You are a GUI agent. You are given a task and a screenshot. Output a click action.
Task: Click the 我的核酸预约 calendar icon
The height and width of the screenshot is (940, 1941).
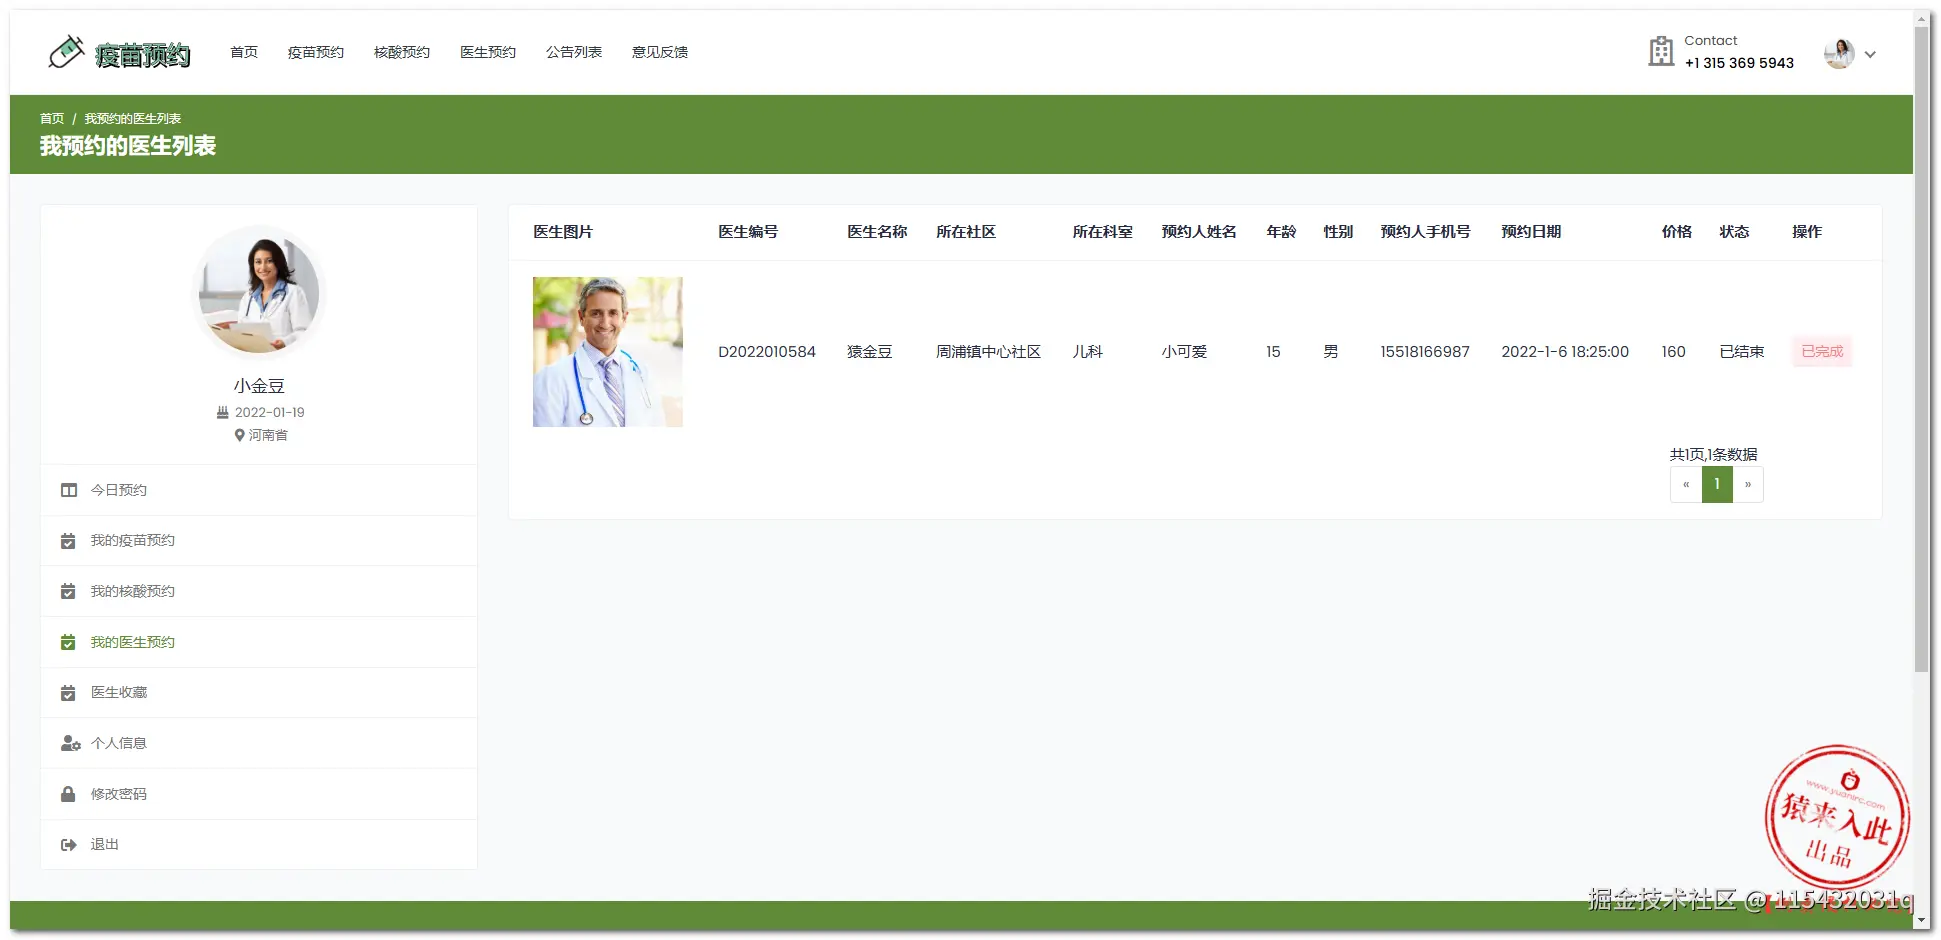coord(68,592)
